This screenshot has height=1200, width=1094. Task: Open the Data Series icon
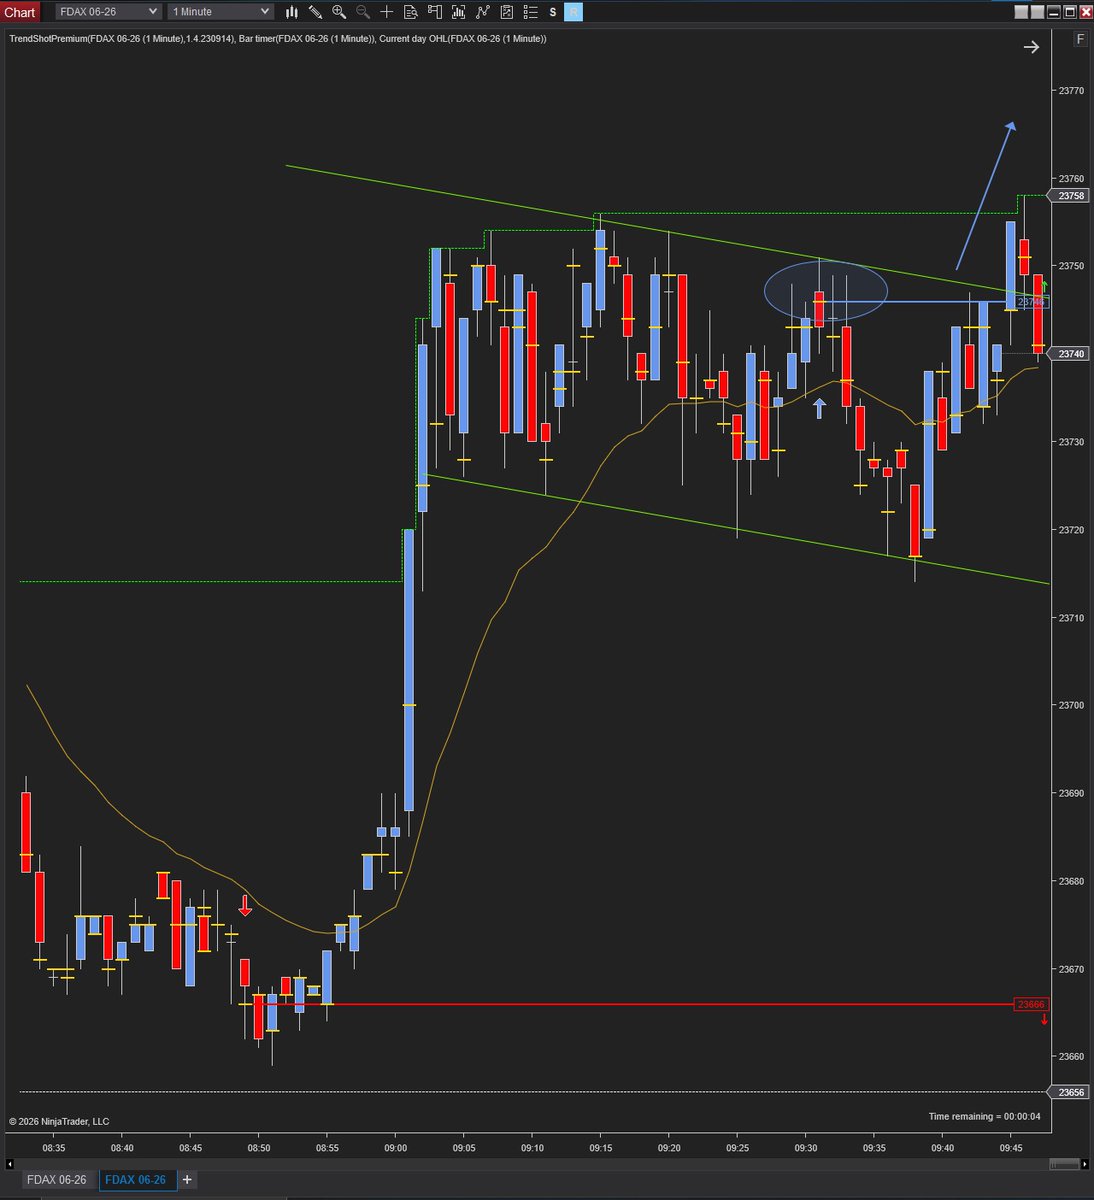click(458, 12)
